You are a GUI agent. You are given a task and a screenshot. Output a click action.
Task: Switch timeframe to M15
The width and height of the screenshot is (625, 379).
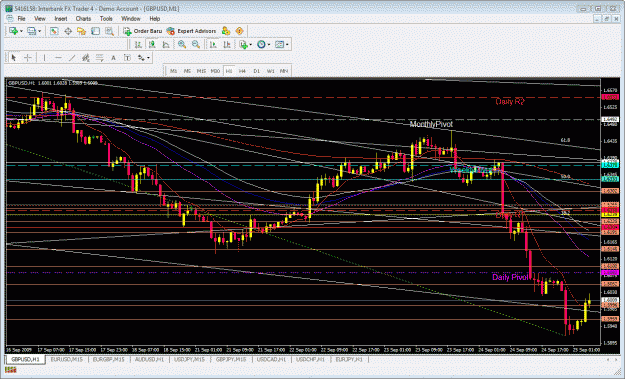tap(201, 71)
